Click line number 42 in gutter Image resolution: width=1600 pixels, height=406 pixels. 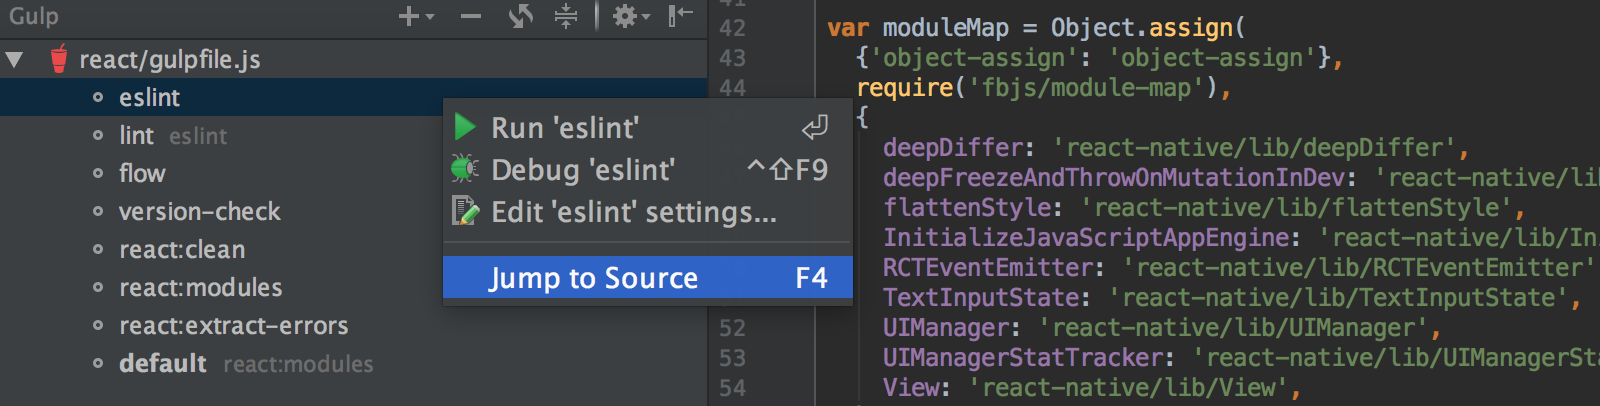pyautogui.click(x=732, y=28)
